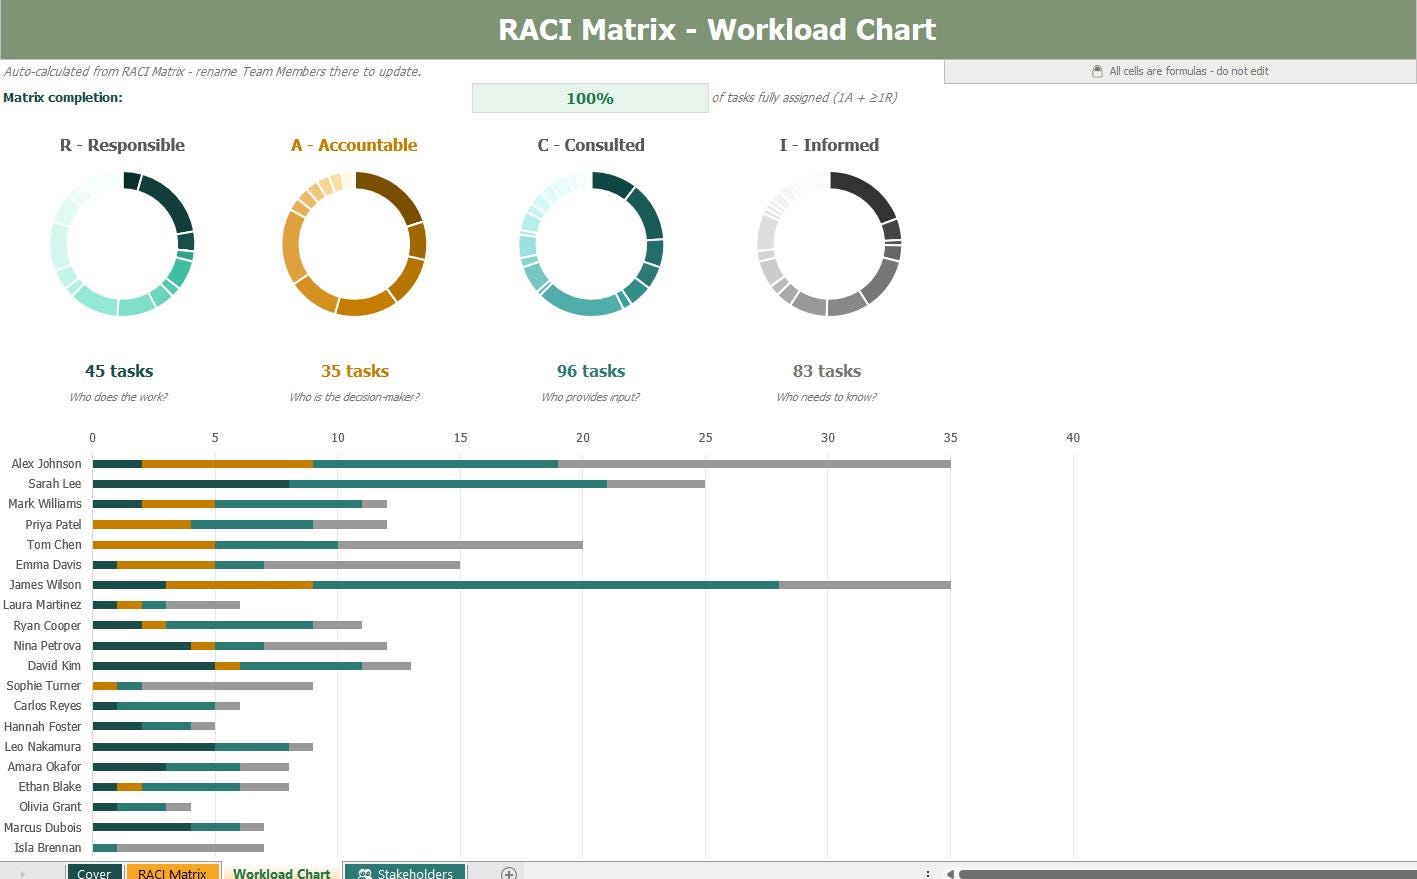Go to the Stakeholders sheet tab
Viewport: 1417px width, 879px height.
tap(405, 873)
